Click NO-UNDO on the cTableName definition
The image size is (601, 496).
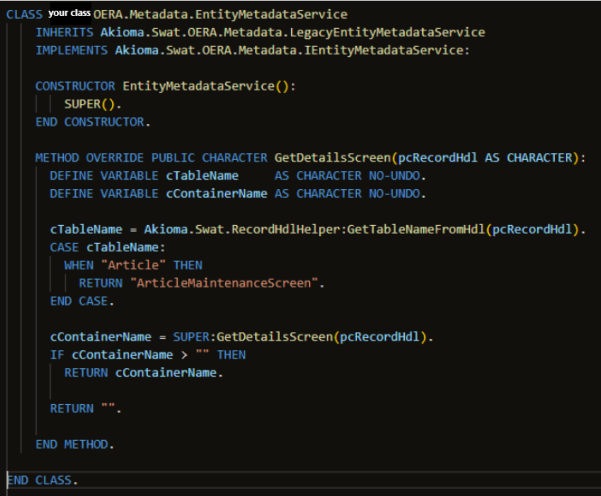394,176
